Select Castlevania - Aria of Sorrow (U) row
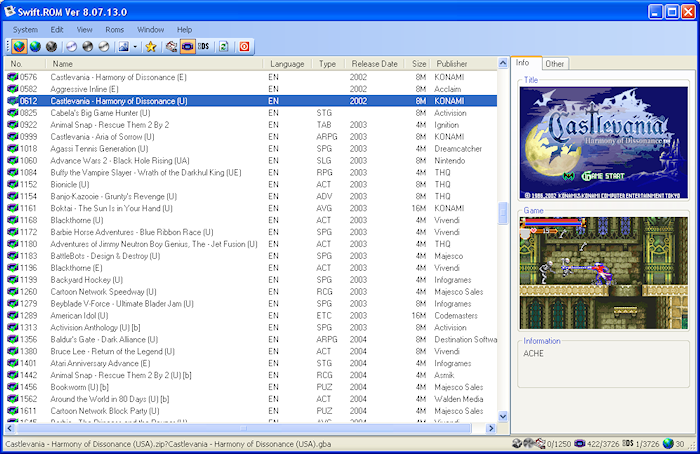 (251, 137)
